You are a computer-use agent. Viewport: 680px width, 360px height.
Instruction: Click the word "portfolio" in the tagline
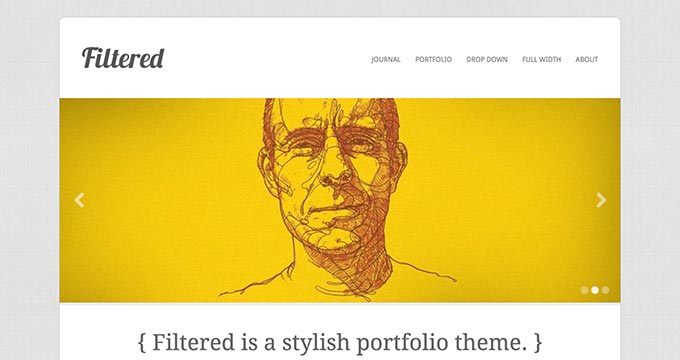coord(402,343)
